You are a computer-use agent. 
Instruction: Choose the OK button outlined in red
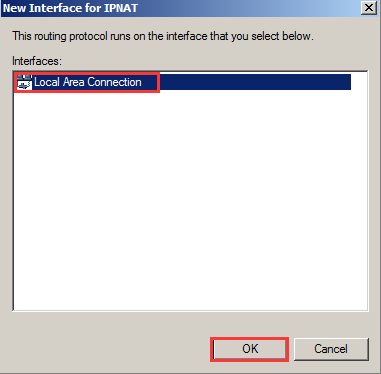pos(249,349)
